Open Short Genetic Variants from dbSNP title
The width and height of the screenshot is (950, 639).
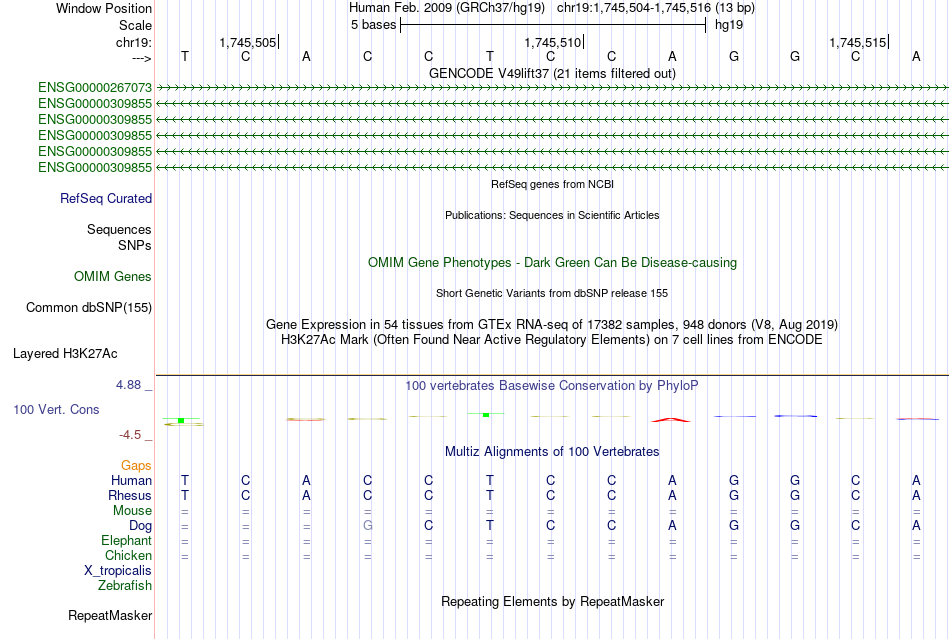coord(552,293)
